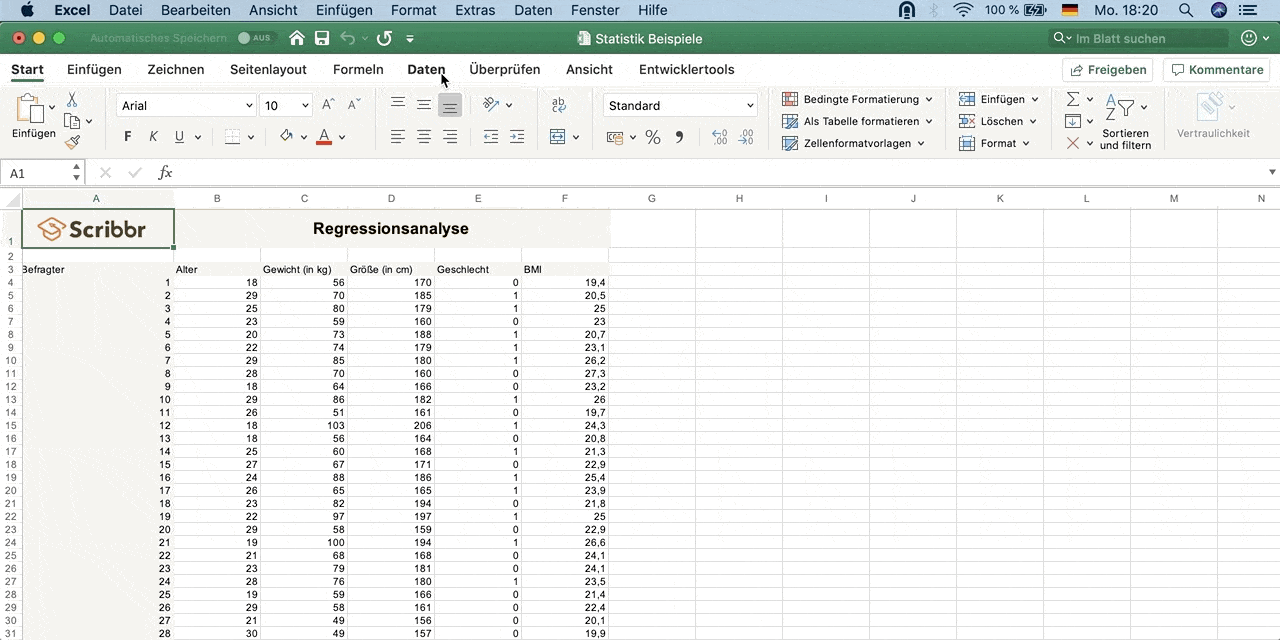Screen dimensions: 1280x640
Task: Expand Als Tabelle formatieren options
Action: click(857, 121)
